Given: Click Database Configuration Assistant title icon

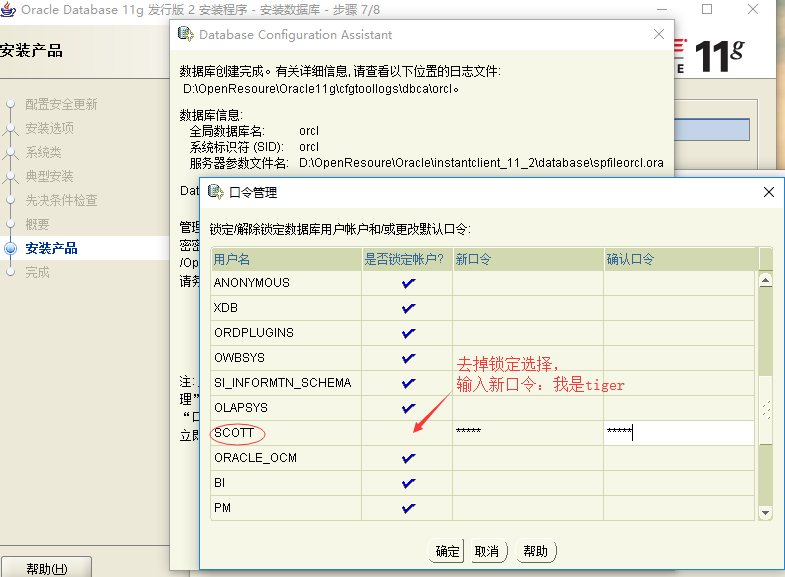Looking at the screenshot, I should point(186,34).
